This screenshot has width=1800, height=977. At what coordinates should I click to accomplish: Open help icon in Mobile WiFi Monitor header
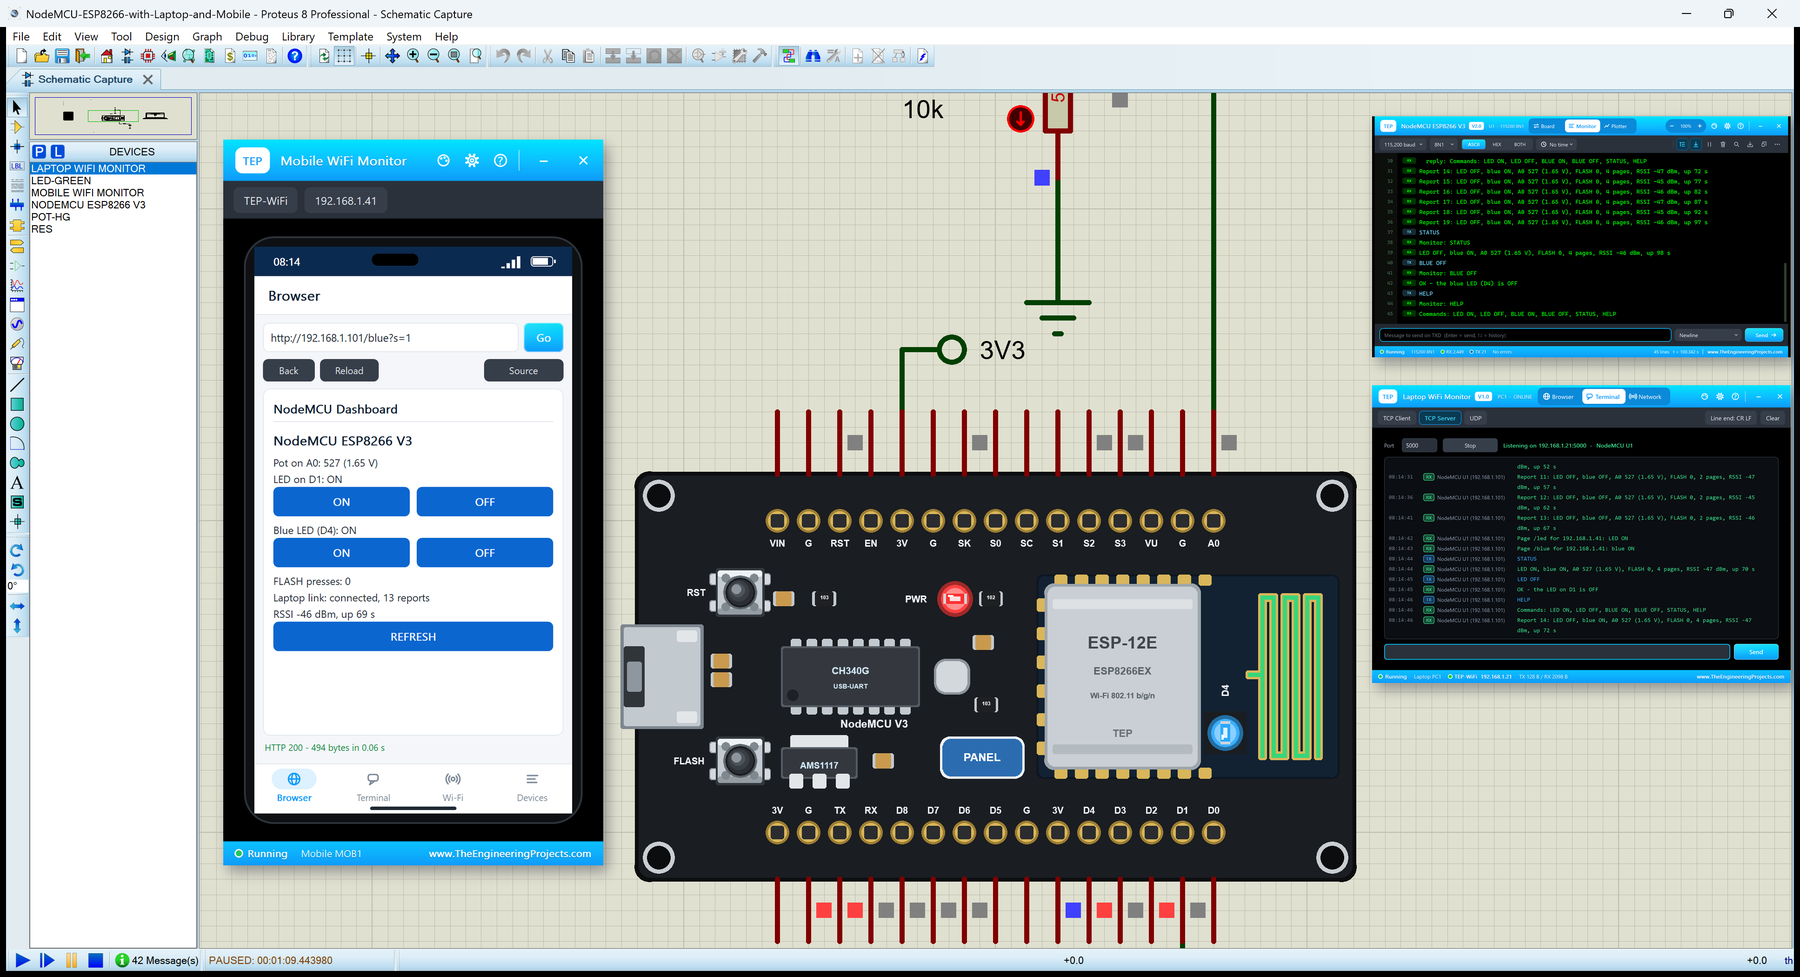coord(501,161)
